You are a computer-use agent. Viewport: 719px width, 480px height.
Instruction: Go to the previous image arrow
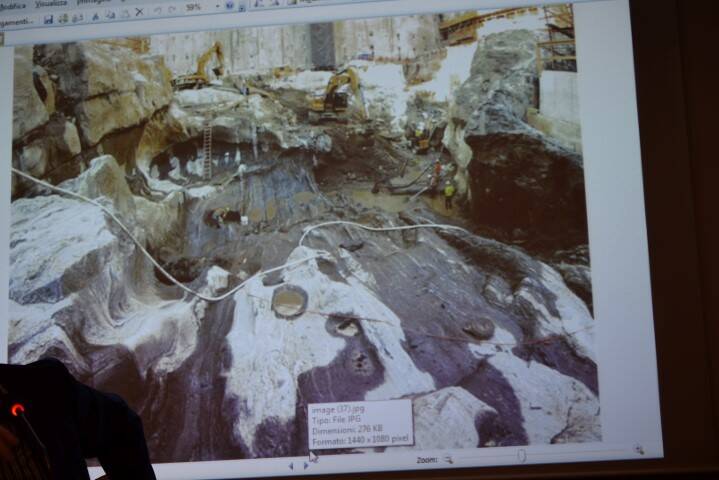point(291,466)
